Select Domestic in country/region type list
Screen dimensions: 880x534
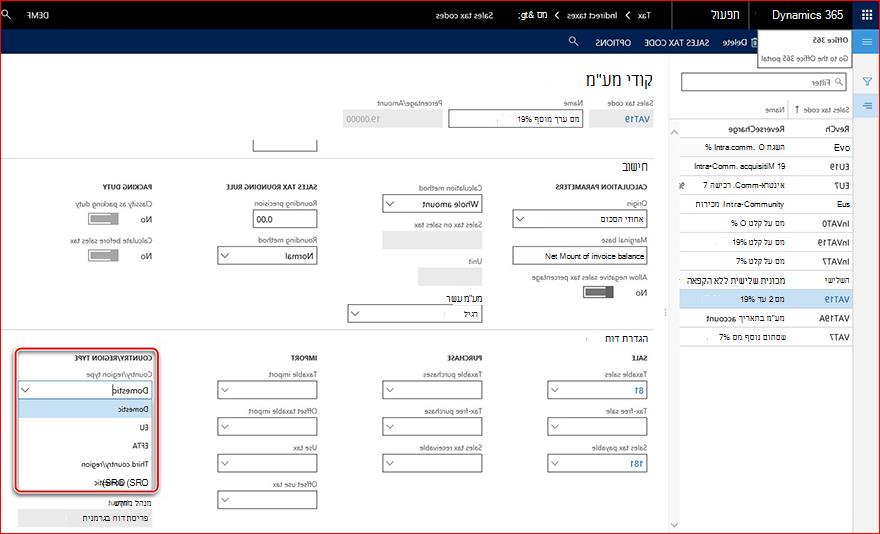pos(85,409)
